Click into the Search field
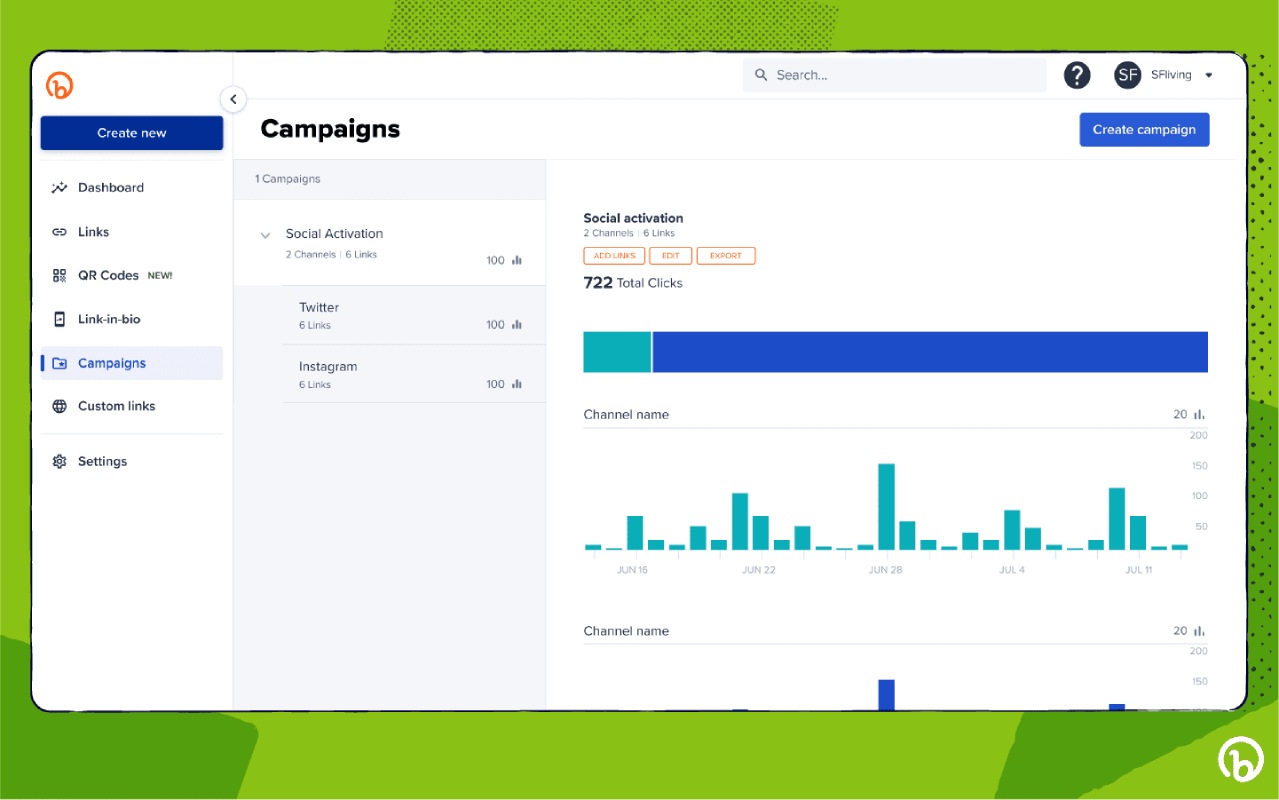 click(894, 75)
